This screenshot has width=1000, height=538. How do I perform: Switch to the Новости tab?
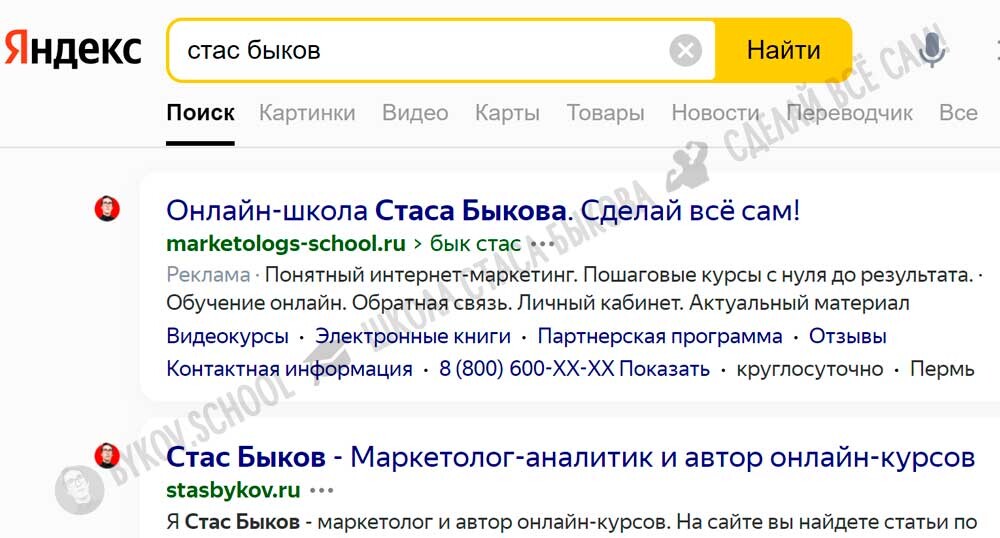[715, 113]
